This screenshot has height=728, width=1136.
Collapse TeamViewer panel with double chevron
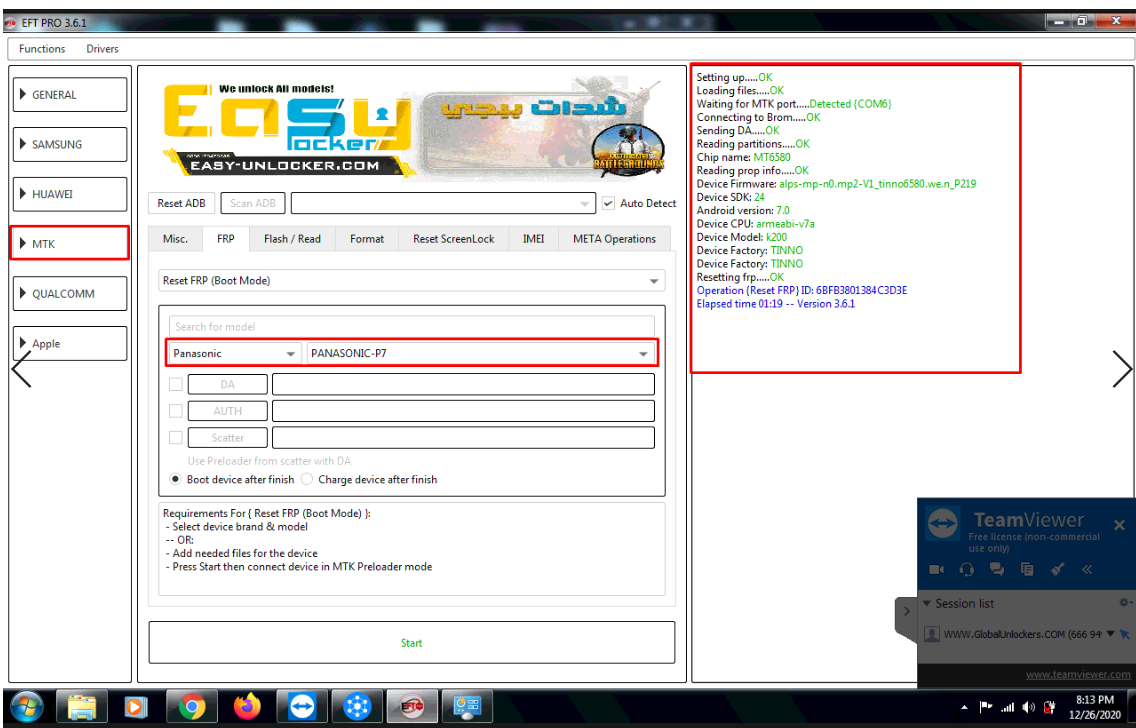click(x=1087, y=569)
